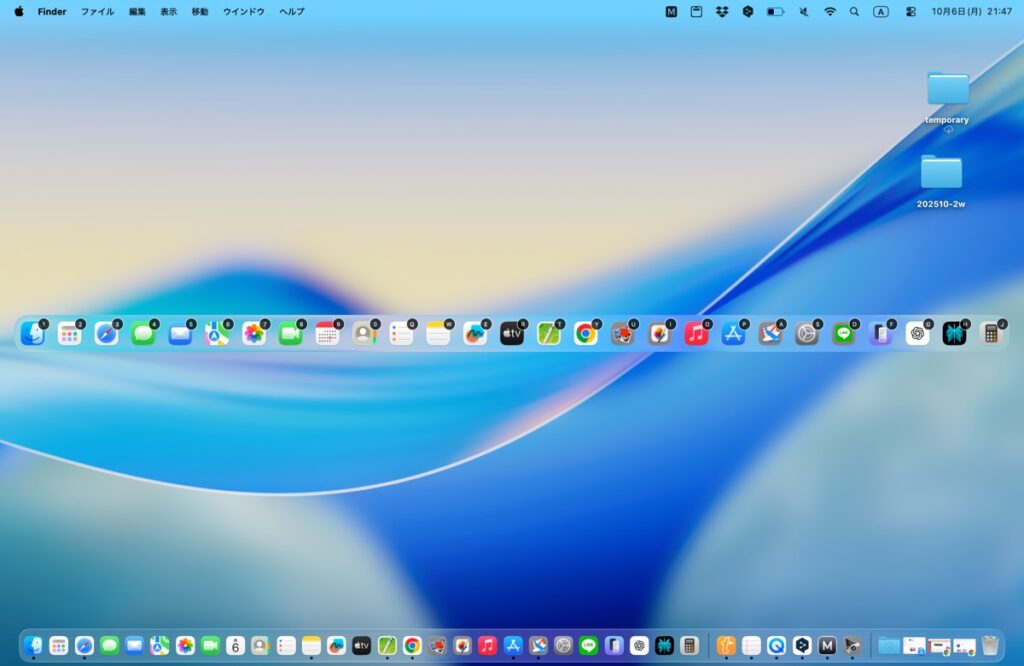1024x666 pixels.
Task: Select the 202510-2w desktop folder
Action: (941, 173)
